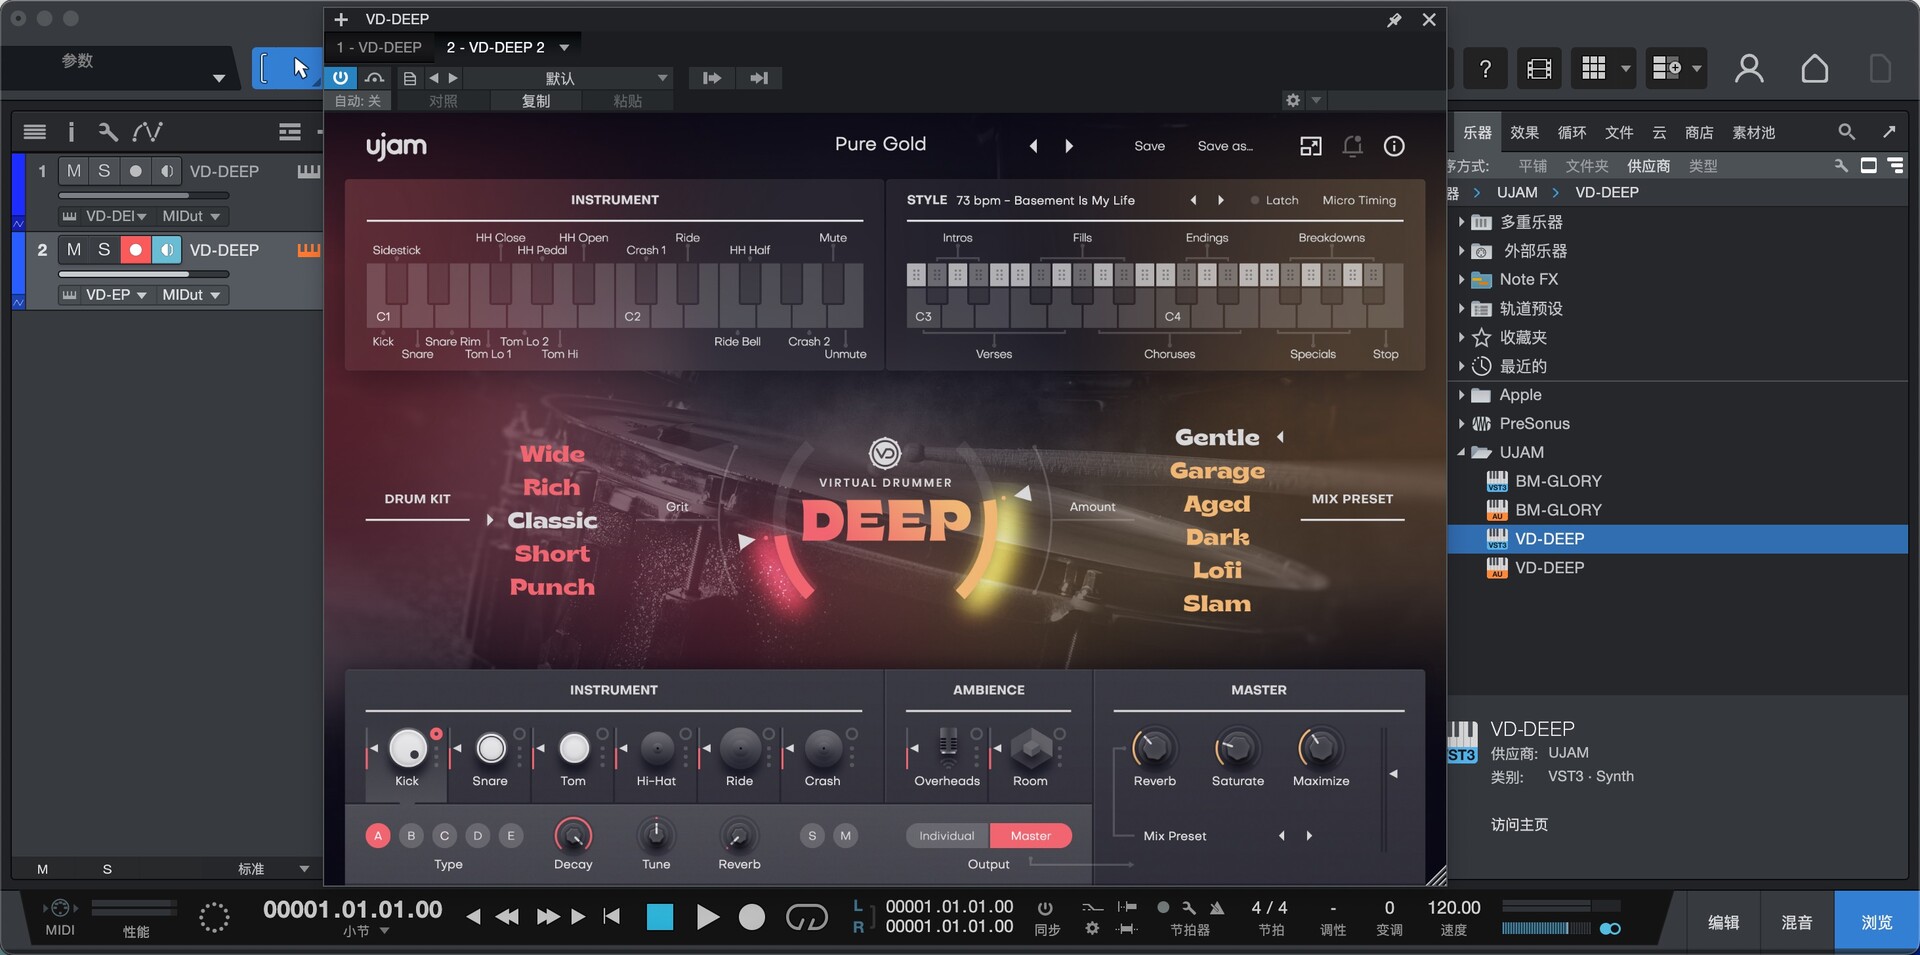Search the browser with magnifier icon
This screenshot has height=955, width=1920.
(x=1846, y=132)
